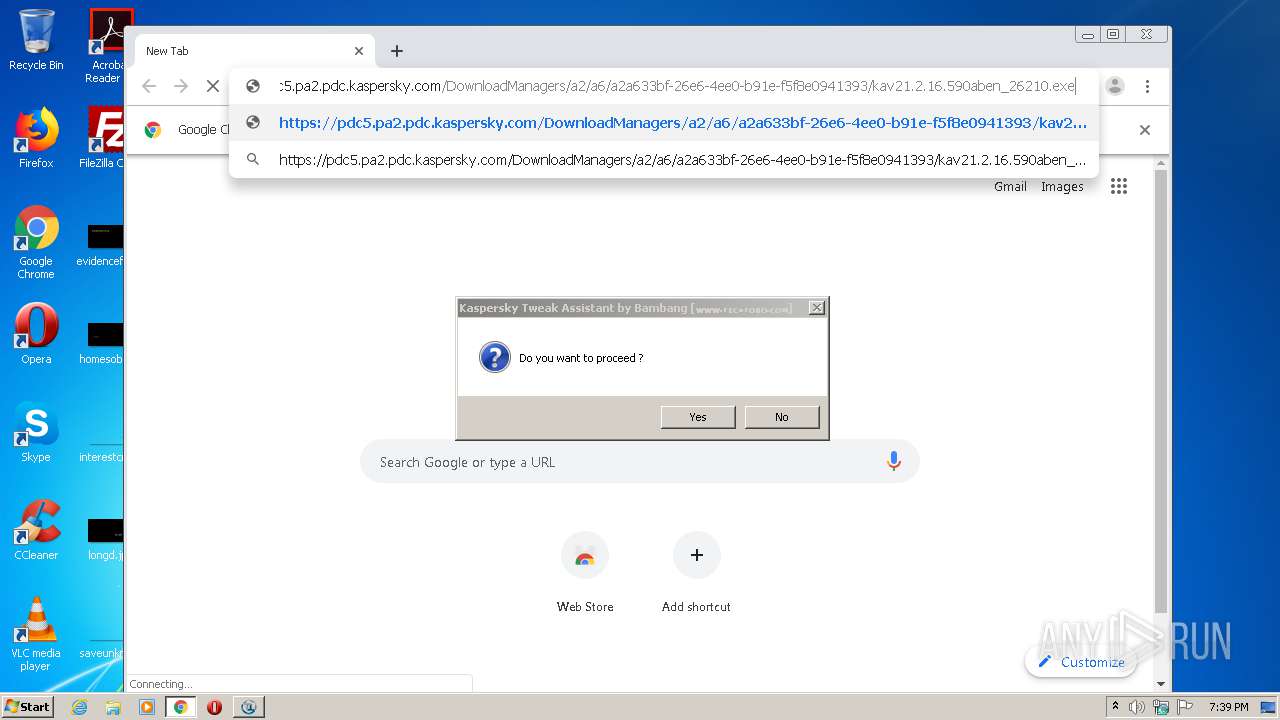Launch Opera desktop shortcut
Screen dimensions: 1280x720
pos(36,334)
